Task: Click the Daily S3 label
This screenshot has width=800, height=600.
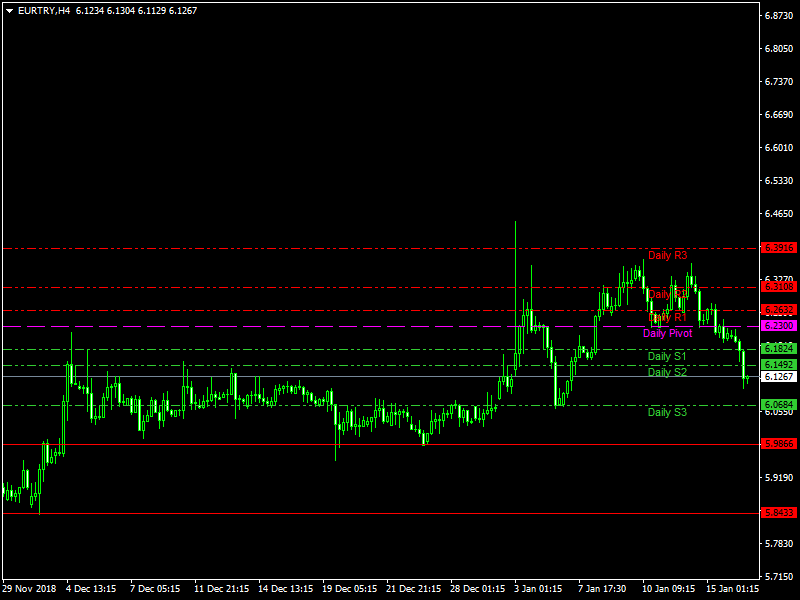Action: tap(667, 412)
